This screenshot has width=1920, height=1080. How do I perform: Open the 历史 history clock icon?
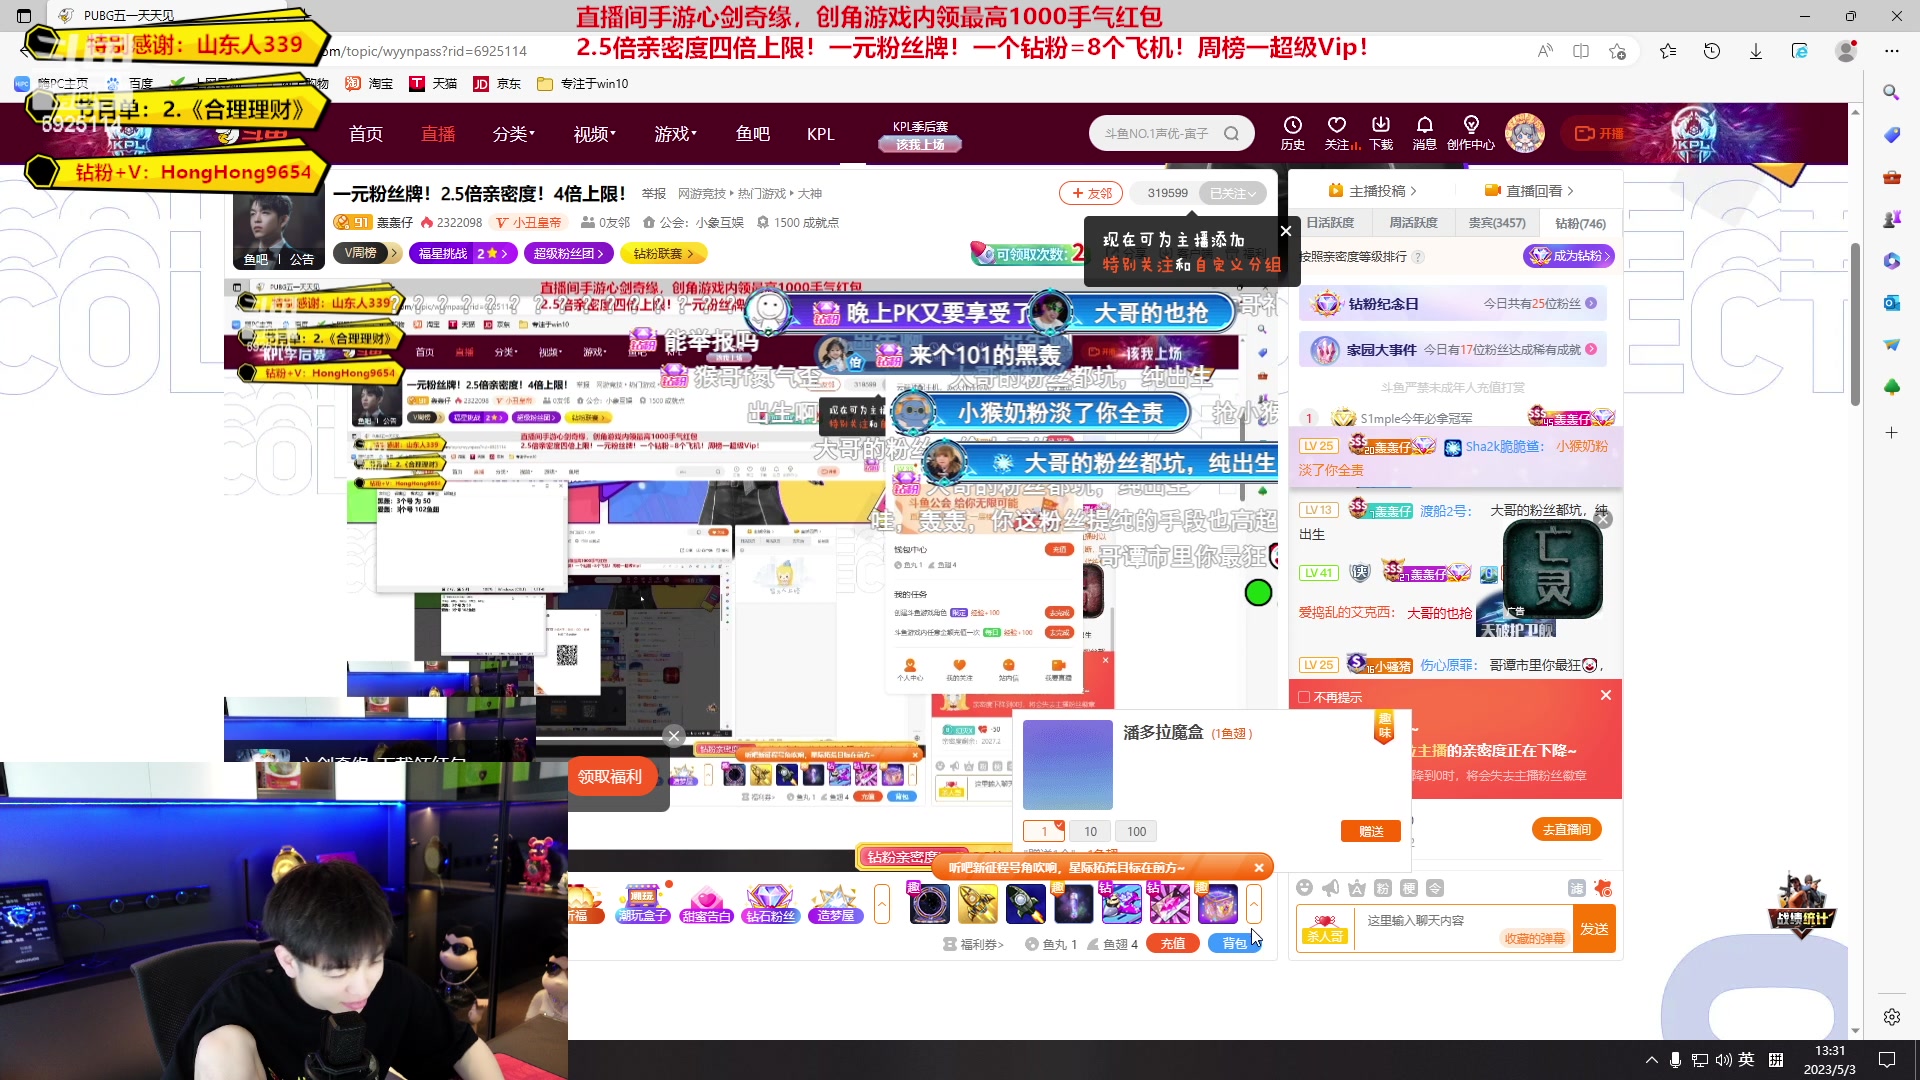[1292, 125]
